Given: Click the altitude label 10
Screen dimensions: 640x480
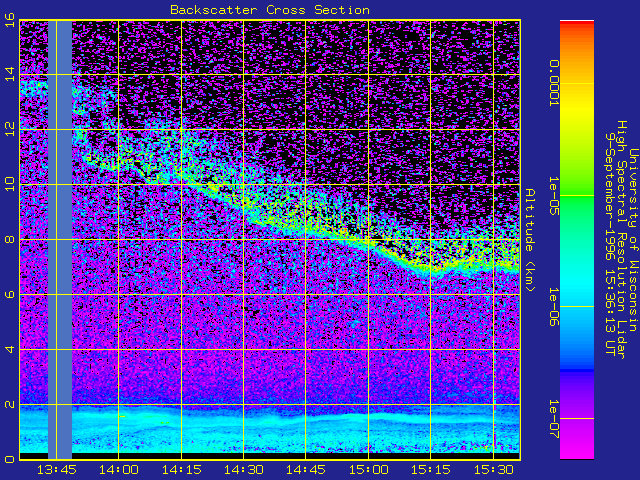Looking at the screenshot, I should pos(9,184).
